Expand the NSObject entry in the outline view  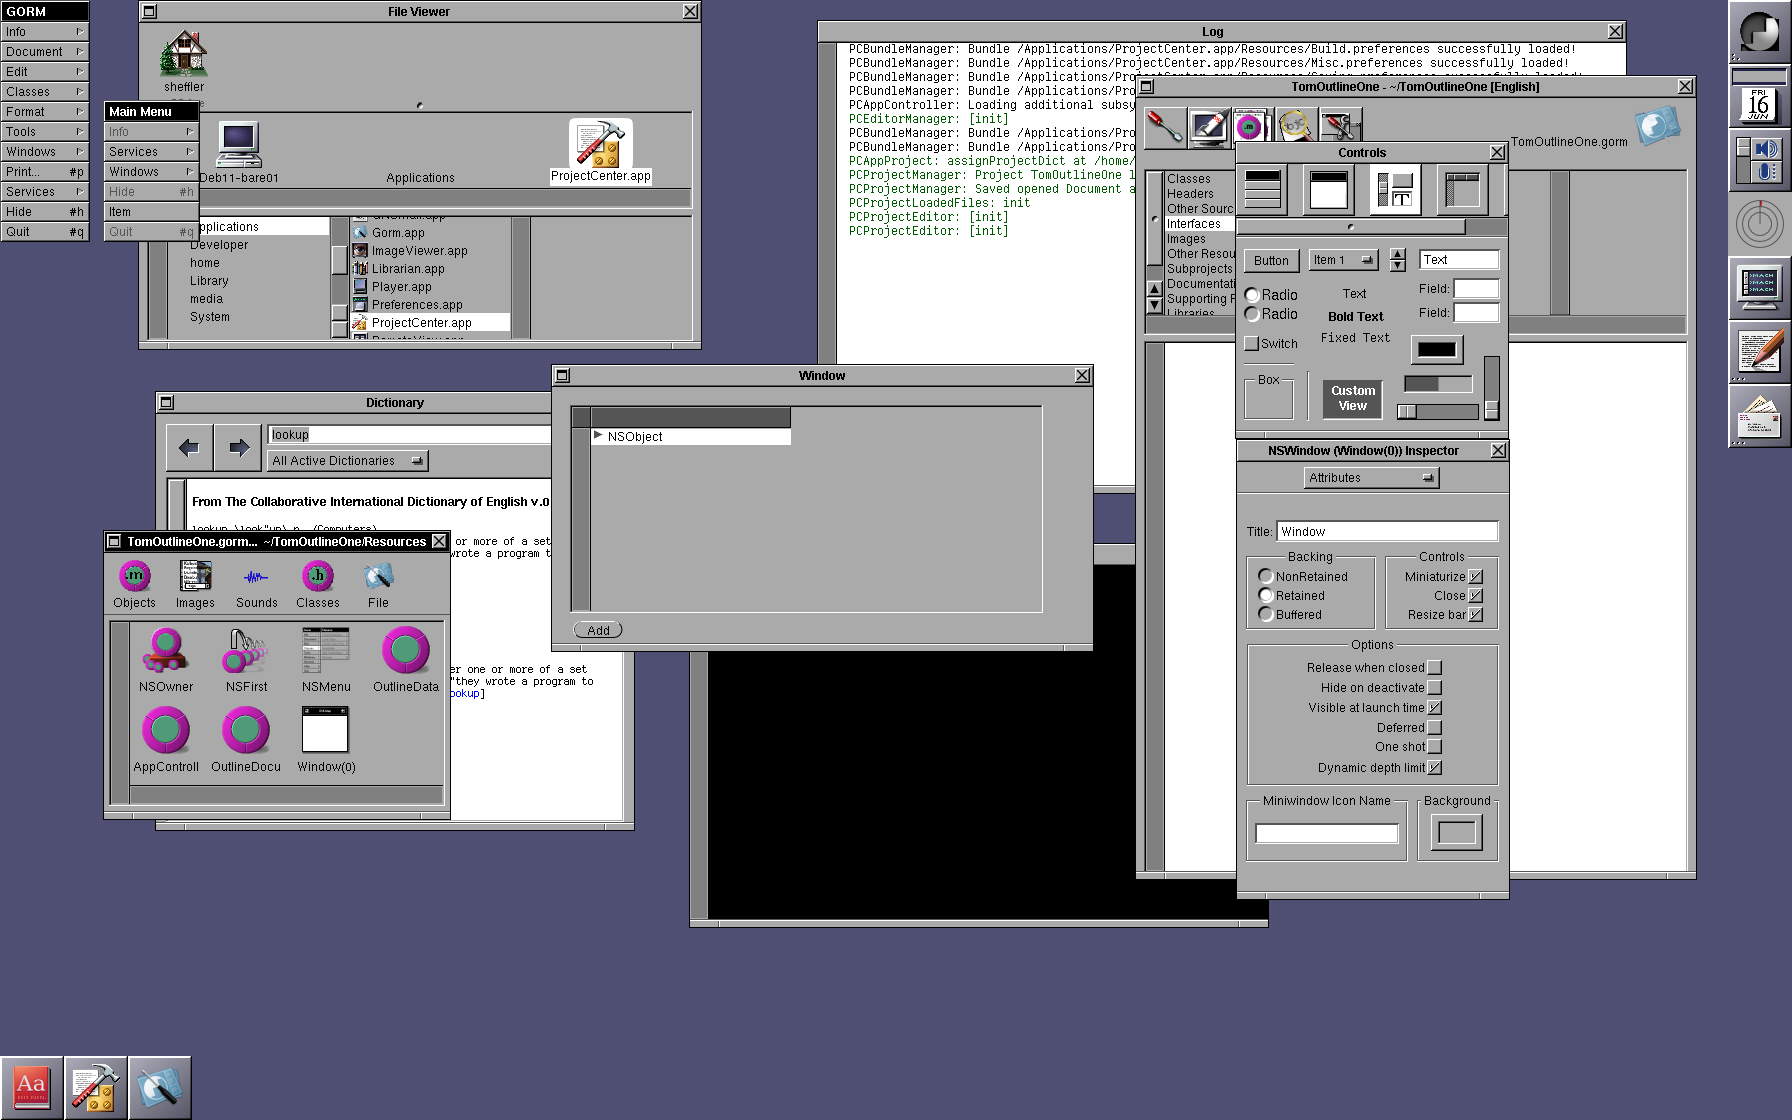[x=598, y=436]
